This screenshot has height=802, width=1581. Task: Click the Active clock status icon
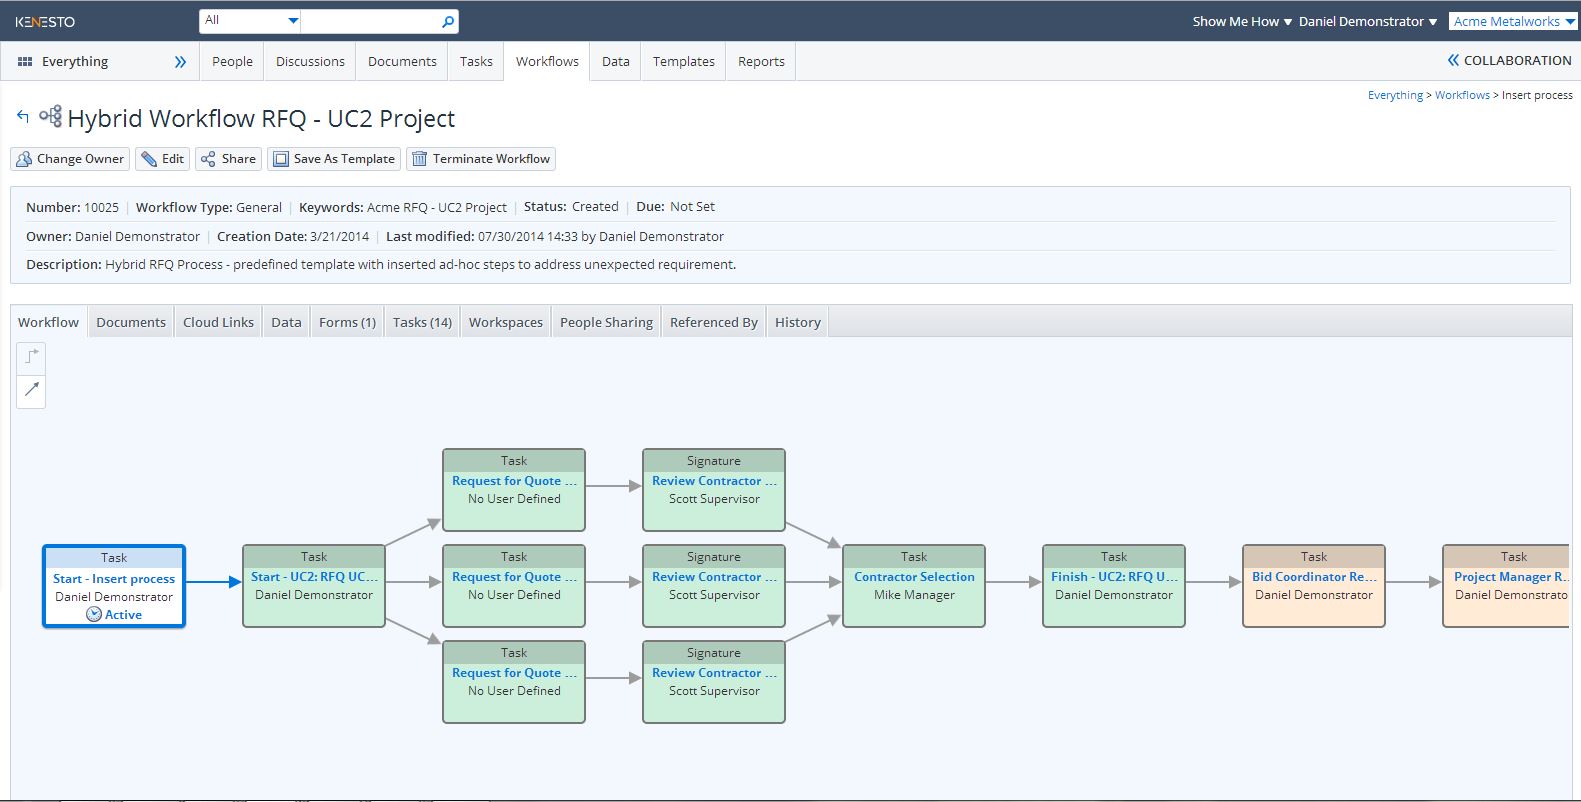tap(94, 615)
